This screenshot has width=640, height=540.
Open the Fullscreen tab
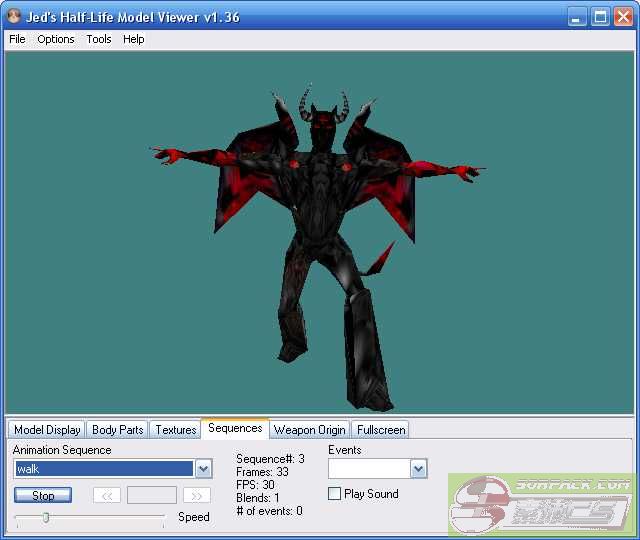pos(381,430)
